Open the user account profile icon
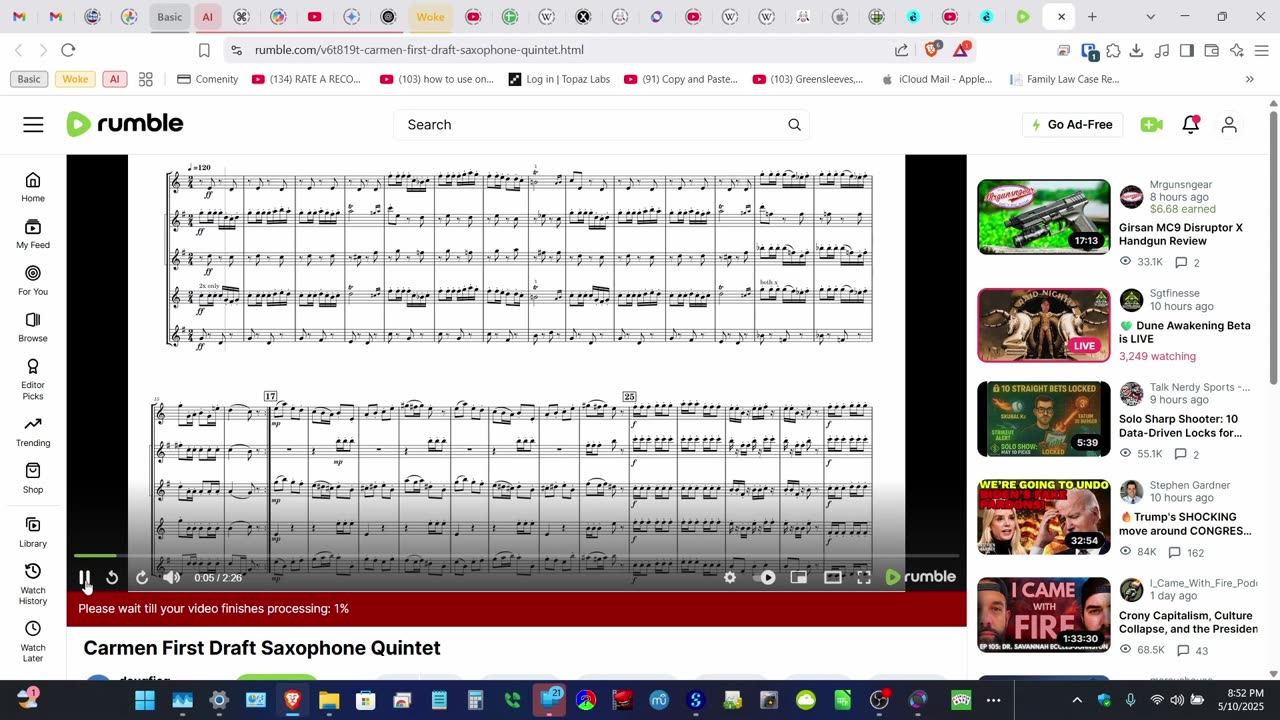Screen dimensions: 1280x720 click(1229, 125)
